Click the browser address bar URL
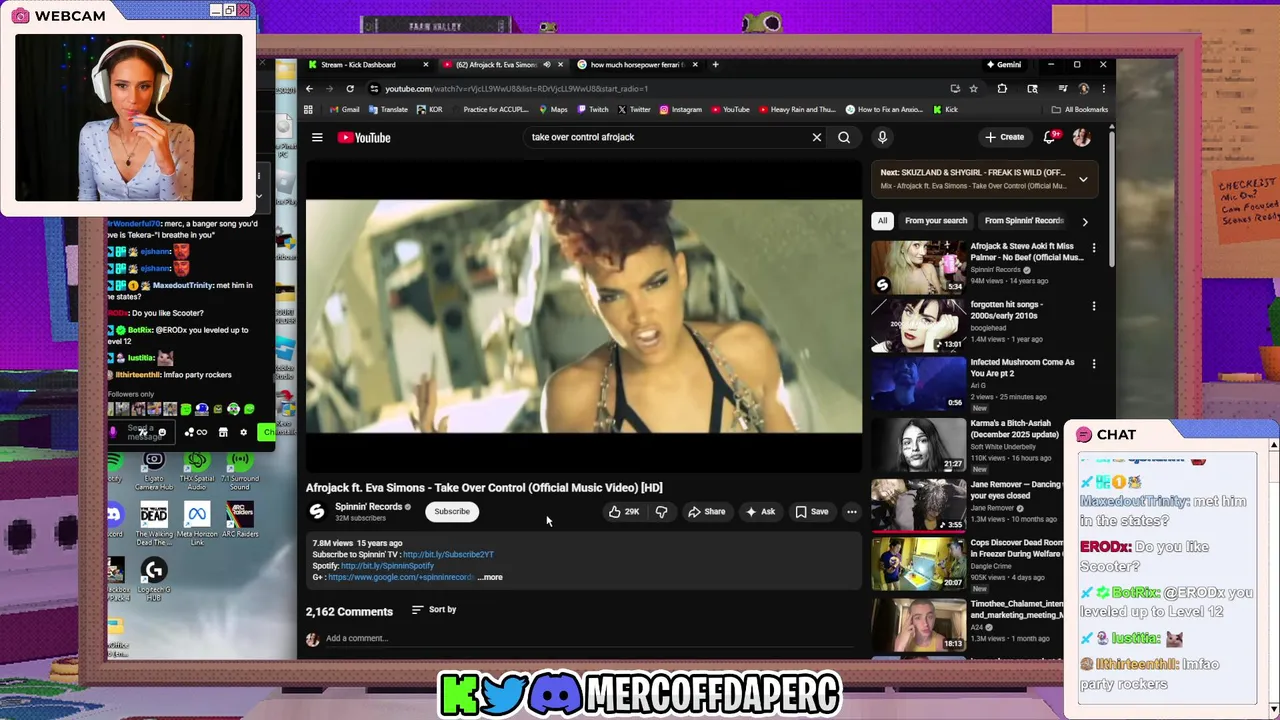Image resolution: width=1280 pixels, height=720 pixels. (x=517, y=89)
